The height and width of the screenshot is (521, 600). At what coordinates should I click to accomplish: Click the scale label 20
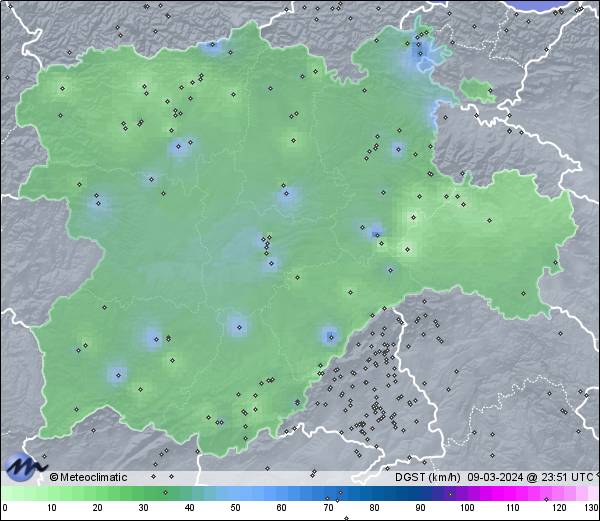98,508
